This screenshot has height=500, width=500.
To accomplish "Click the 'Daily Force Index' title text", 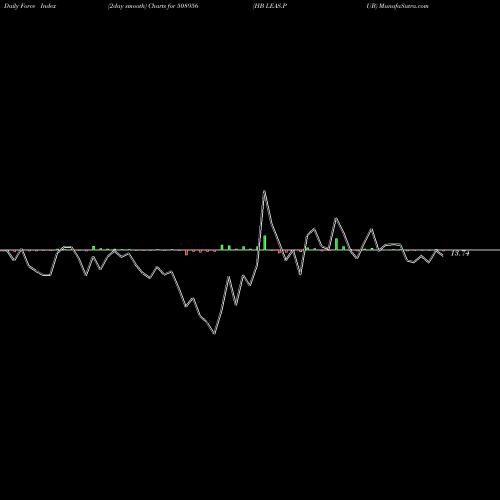I will [30, 6].
